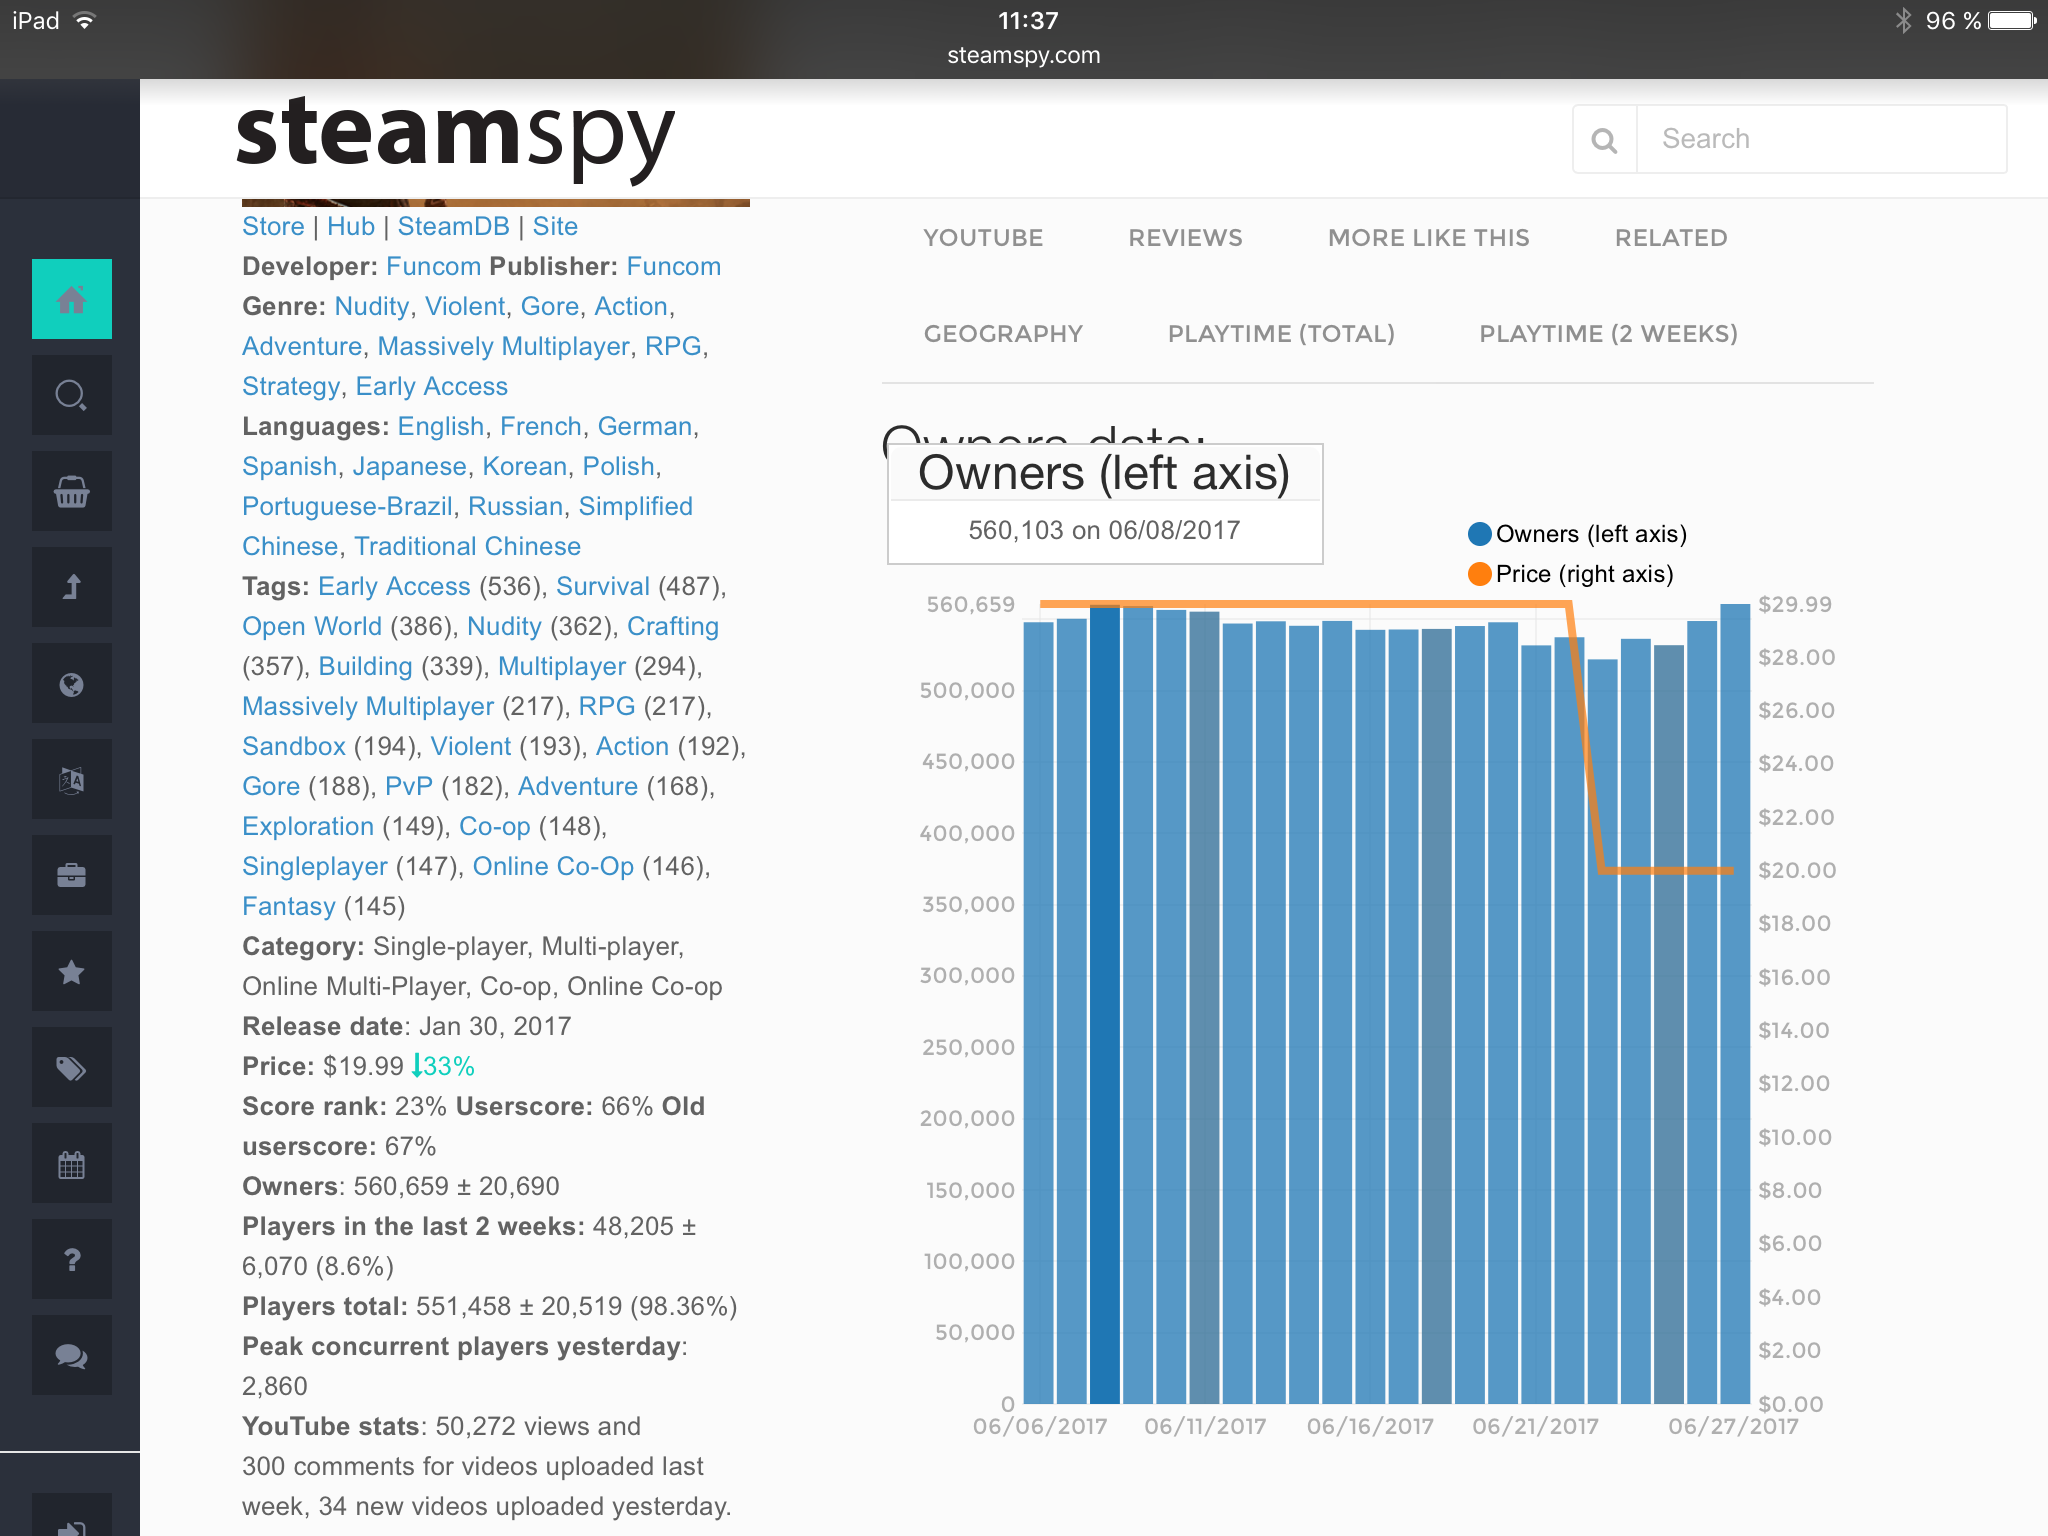
Task: Open the Exploration tag link
Action: pos(308,826)
